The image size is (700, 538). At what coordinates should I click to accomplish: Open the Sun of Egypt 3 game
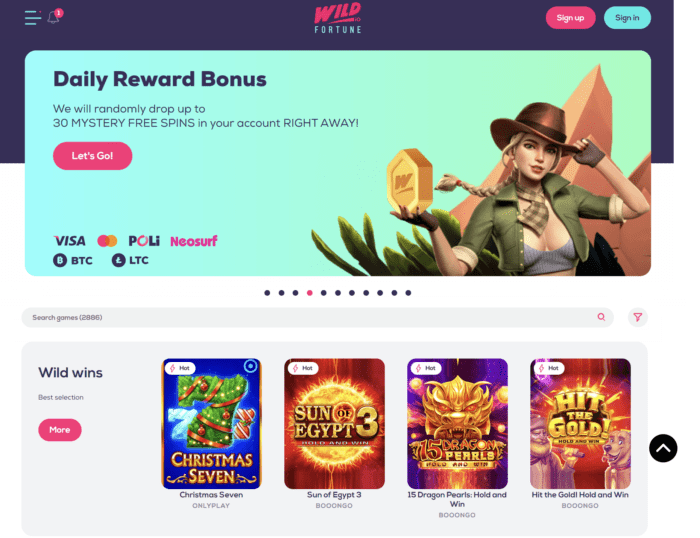[334, 423]
